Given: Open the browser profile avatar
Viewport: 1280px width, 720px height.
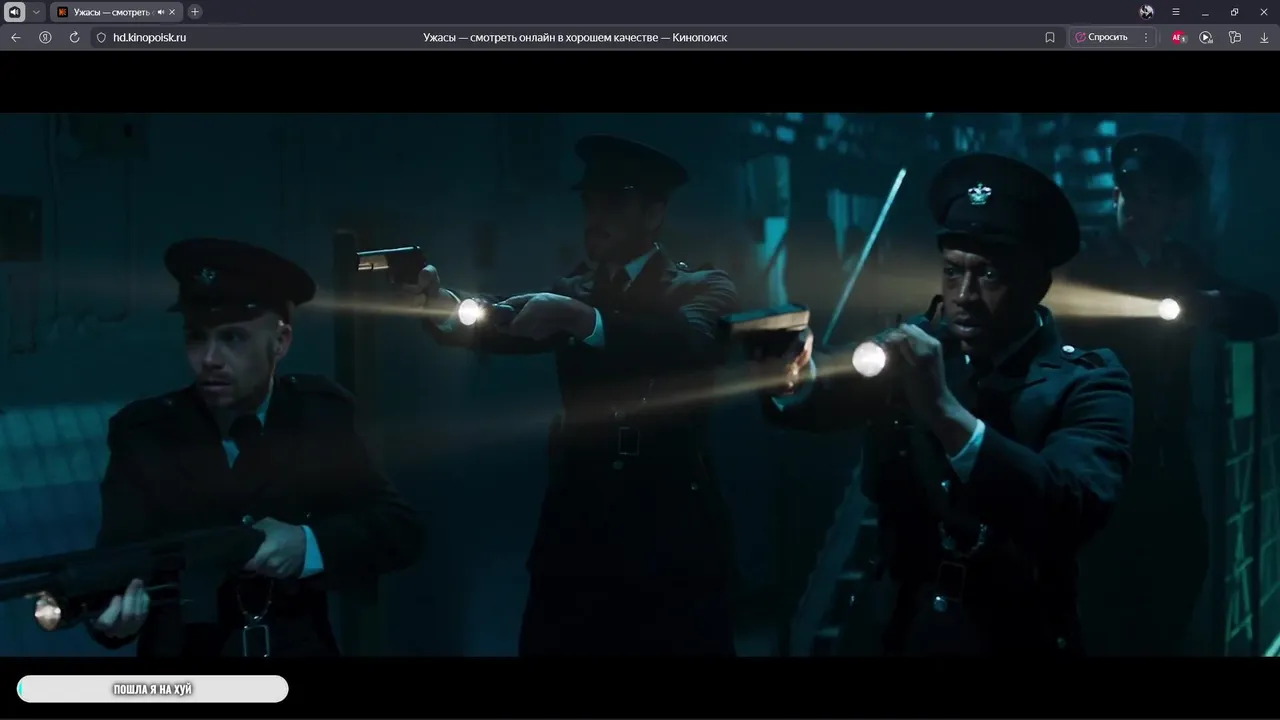Looking at the screenshot, I should pos(1147,12).
